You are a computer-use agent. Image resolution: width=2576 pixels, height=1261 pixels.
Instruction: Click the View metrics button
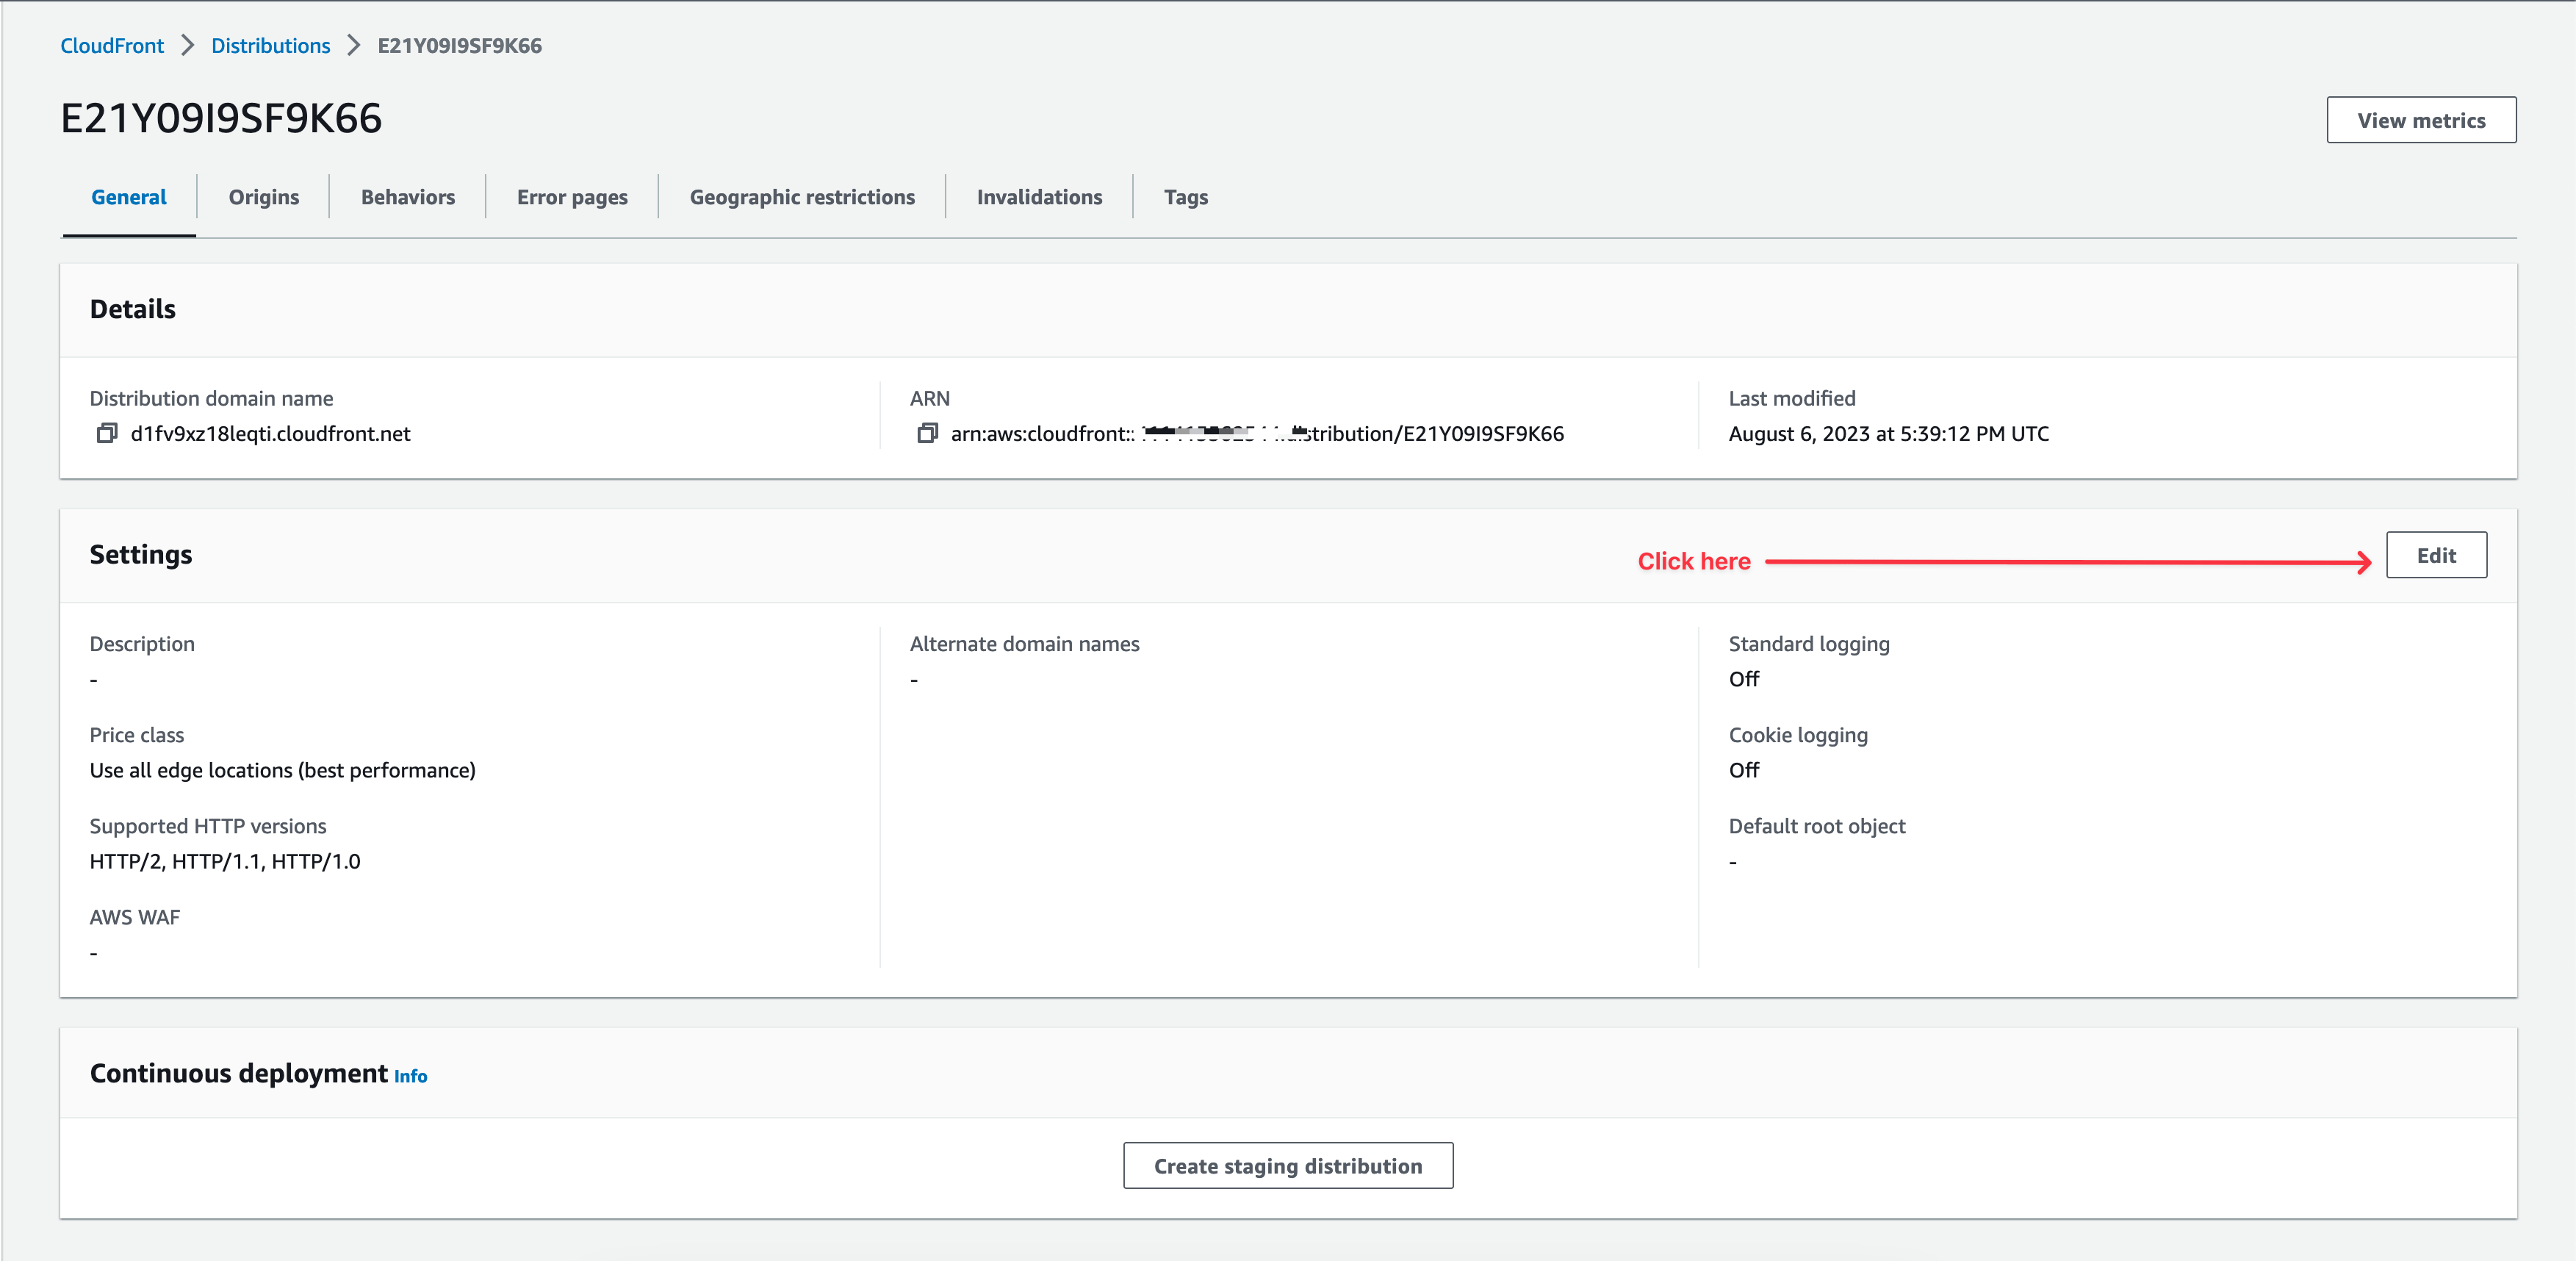click(x=2421, y=120)
